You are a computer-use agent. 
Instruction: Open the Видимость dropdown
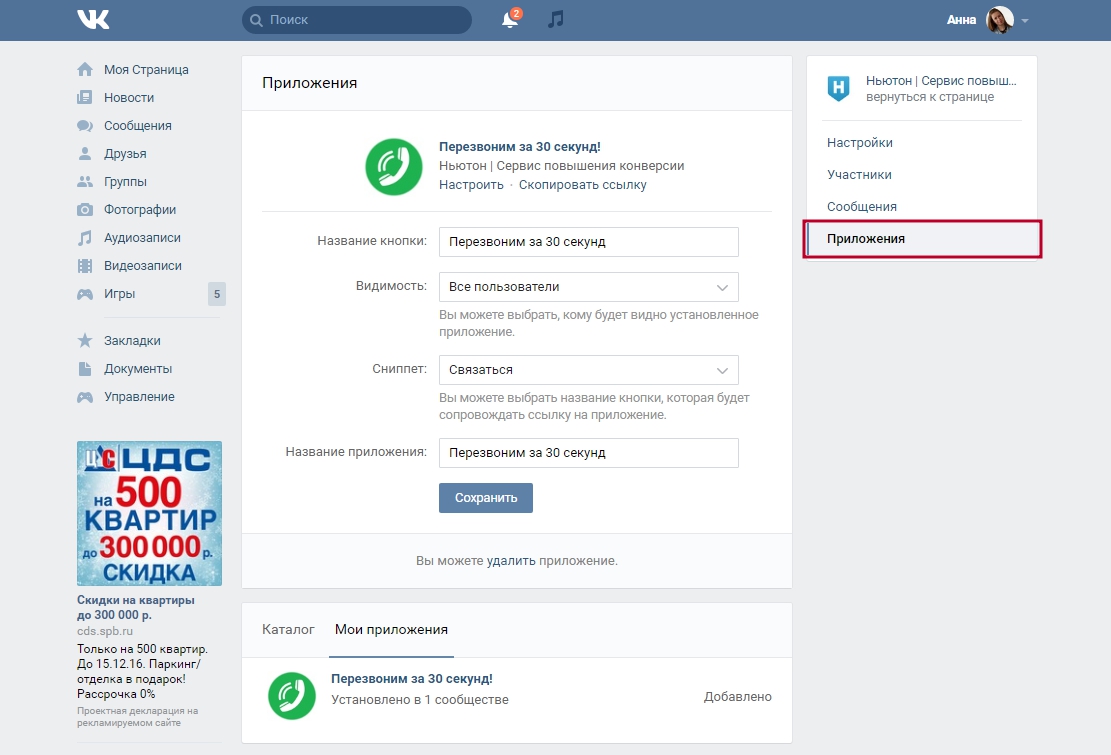coord(589,287)
